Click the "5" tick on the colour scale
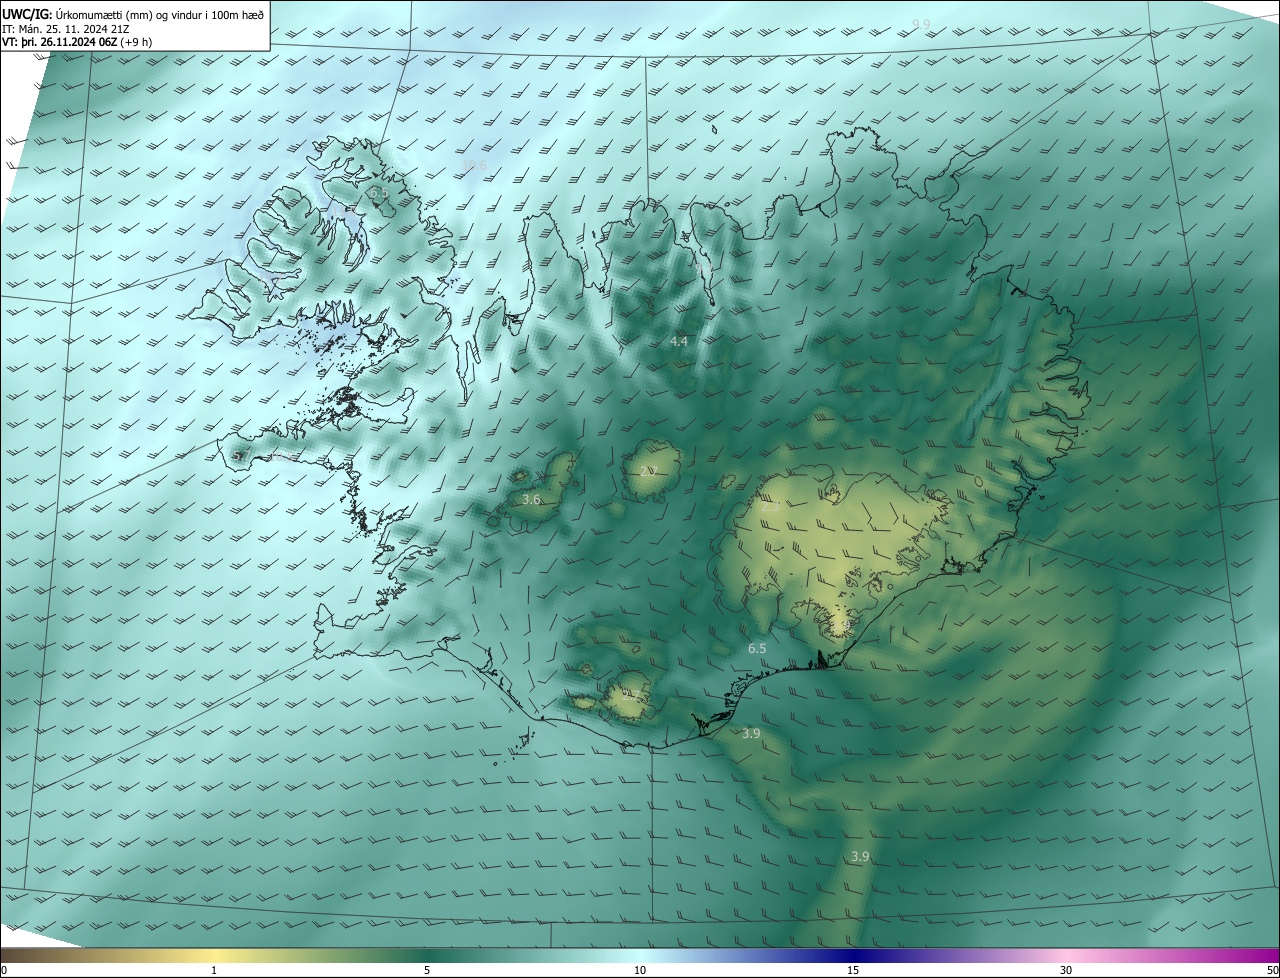The width and height of the screenshot is (1280, 978). (x=427, y=970)
